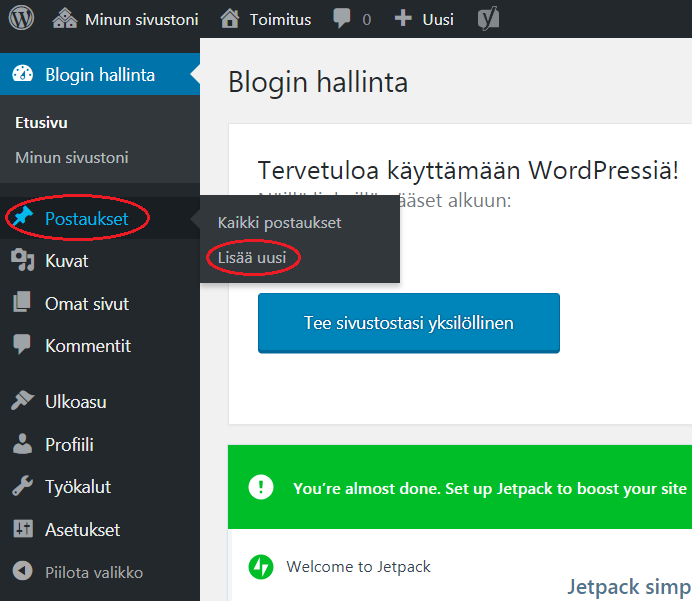Click the speech bubble icon beside Kommentit
Screen dimensions: 692x601
(22, 345)
